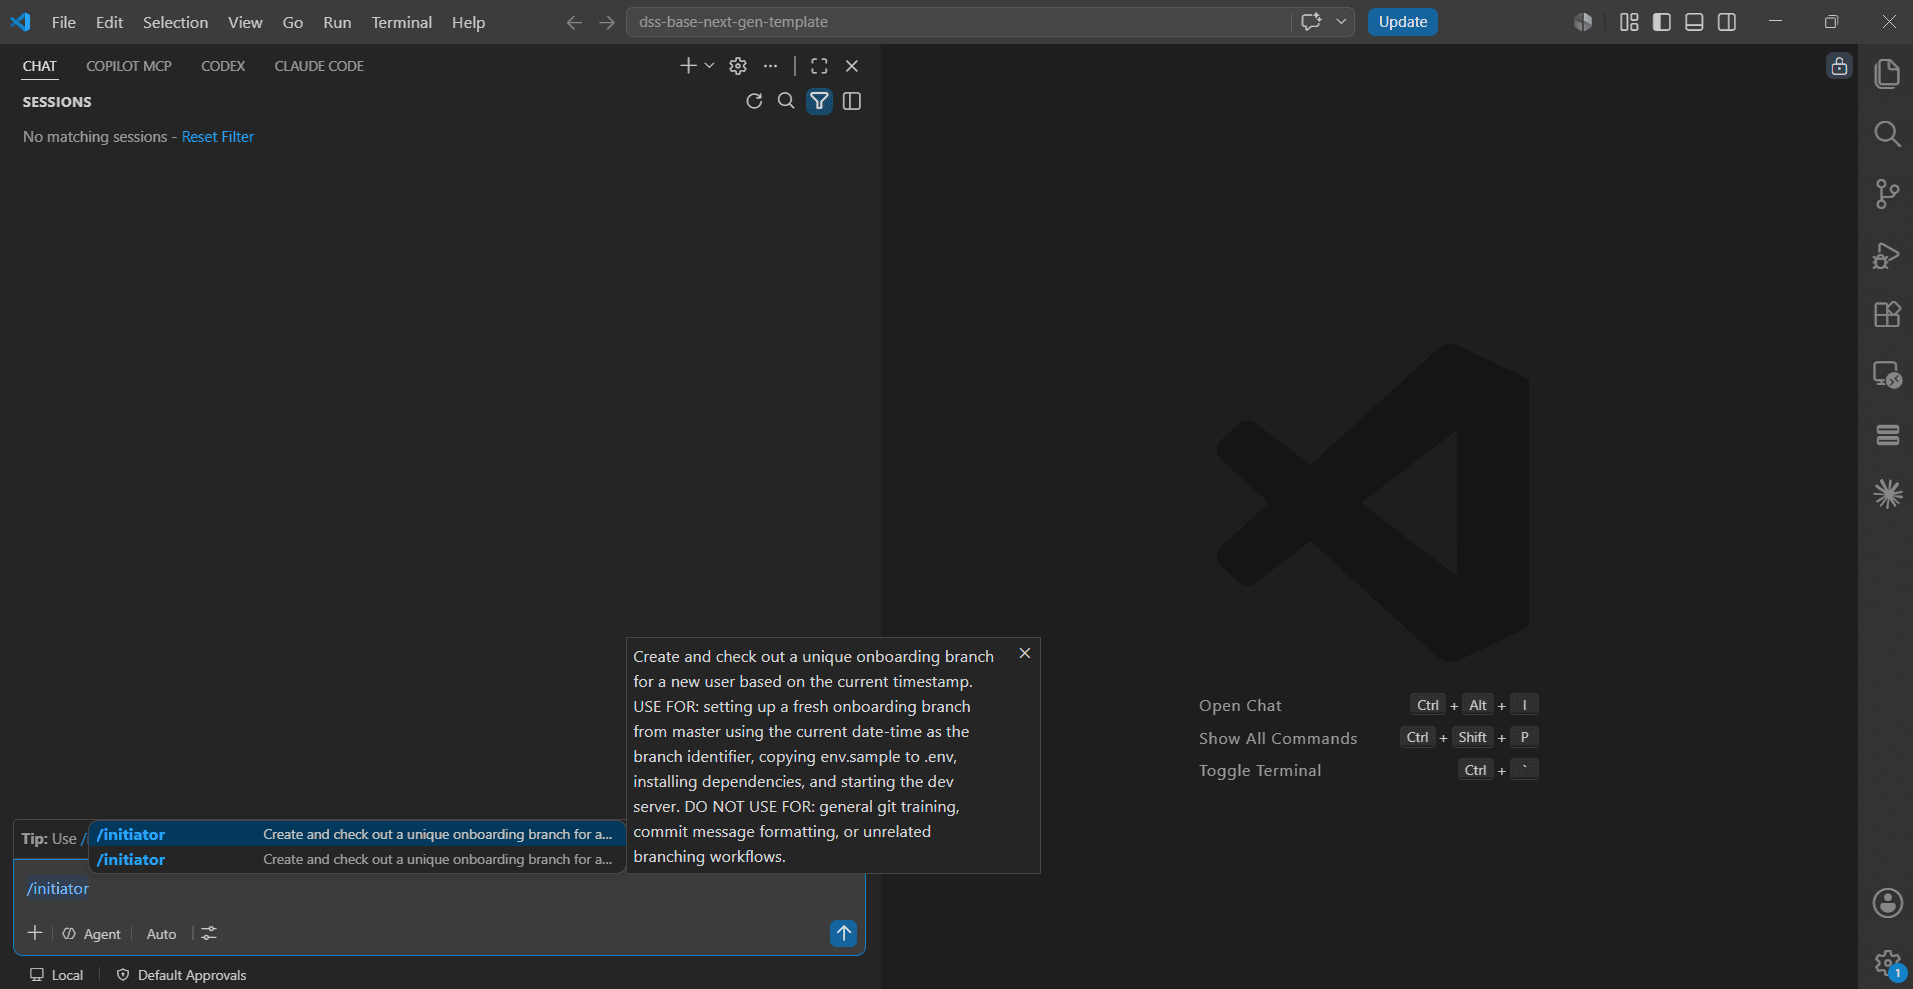Open Remote Explorer view icon
1913x989 pixels.
[x=1887, y=375]
